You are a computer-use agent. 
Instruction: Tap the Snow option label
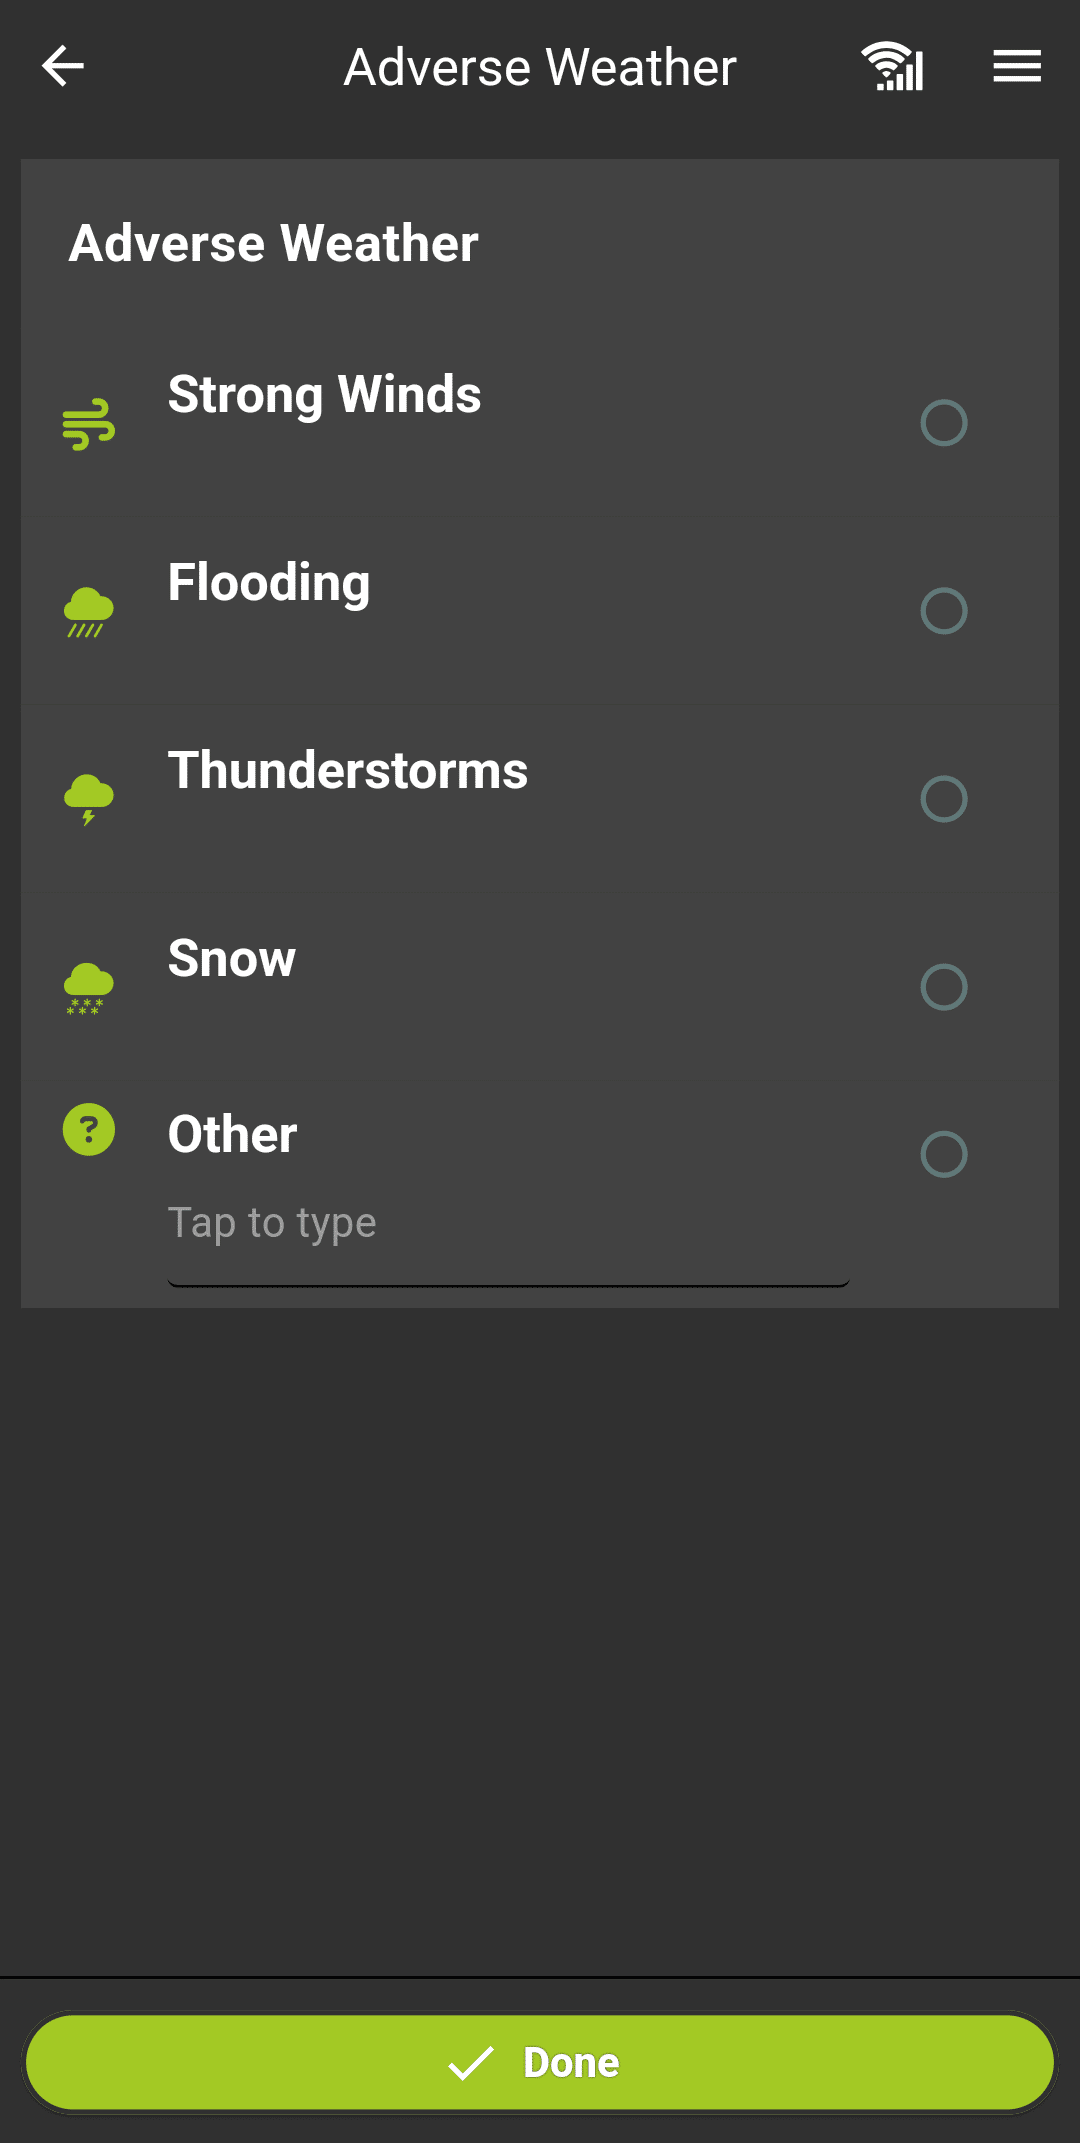(232, 958)
